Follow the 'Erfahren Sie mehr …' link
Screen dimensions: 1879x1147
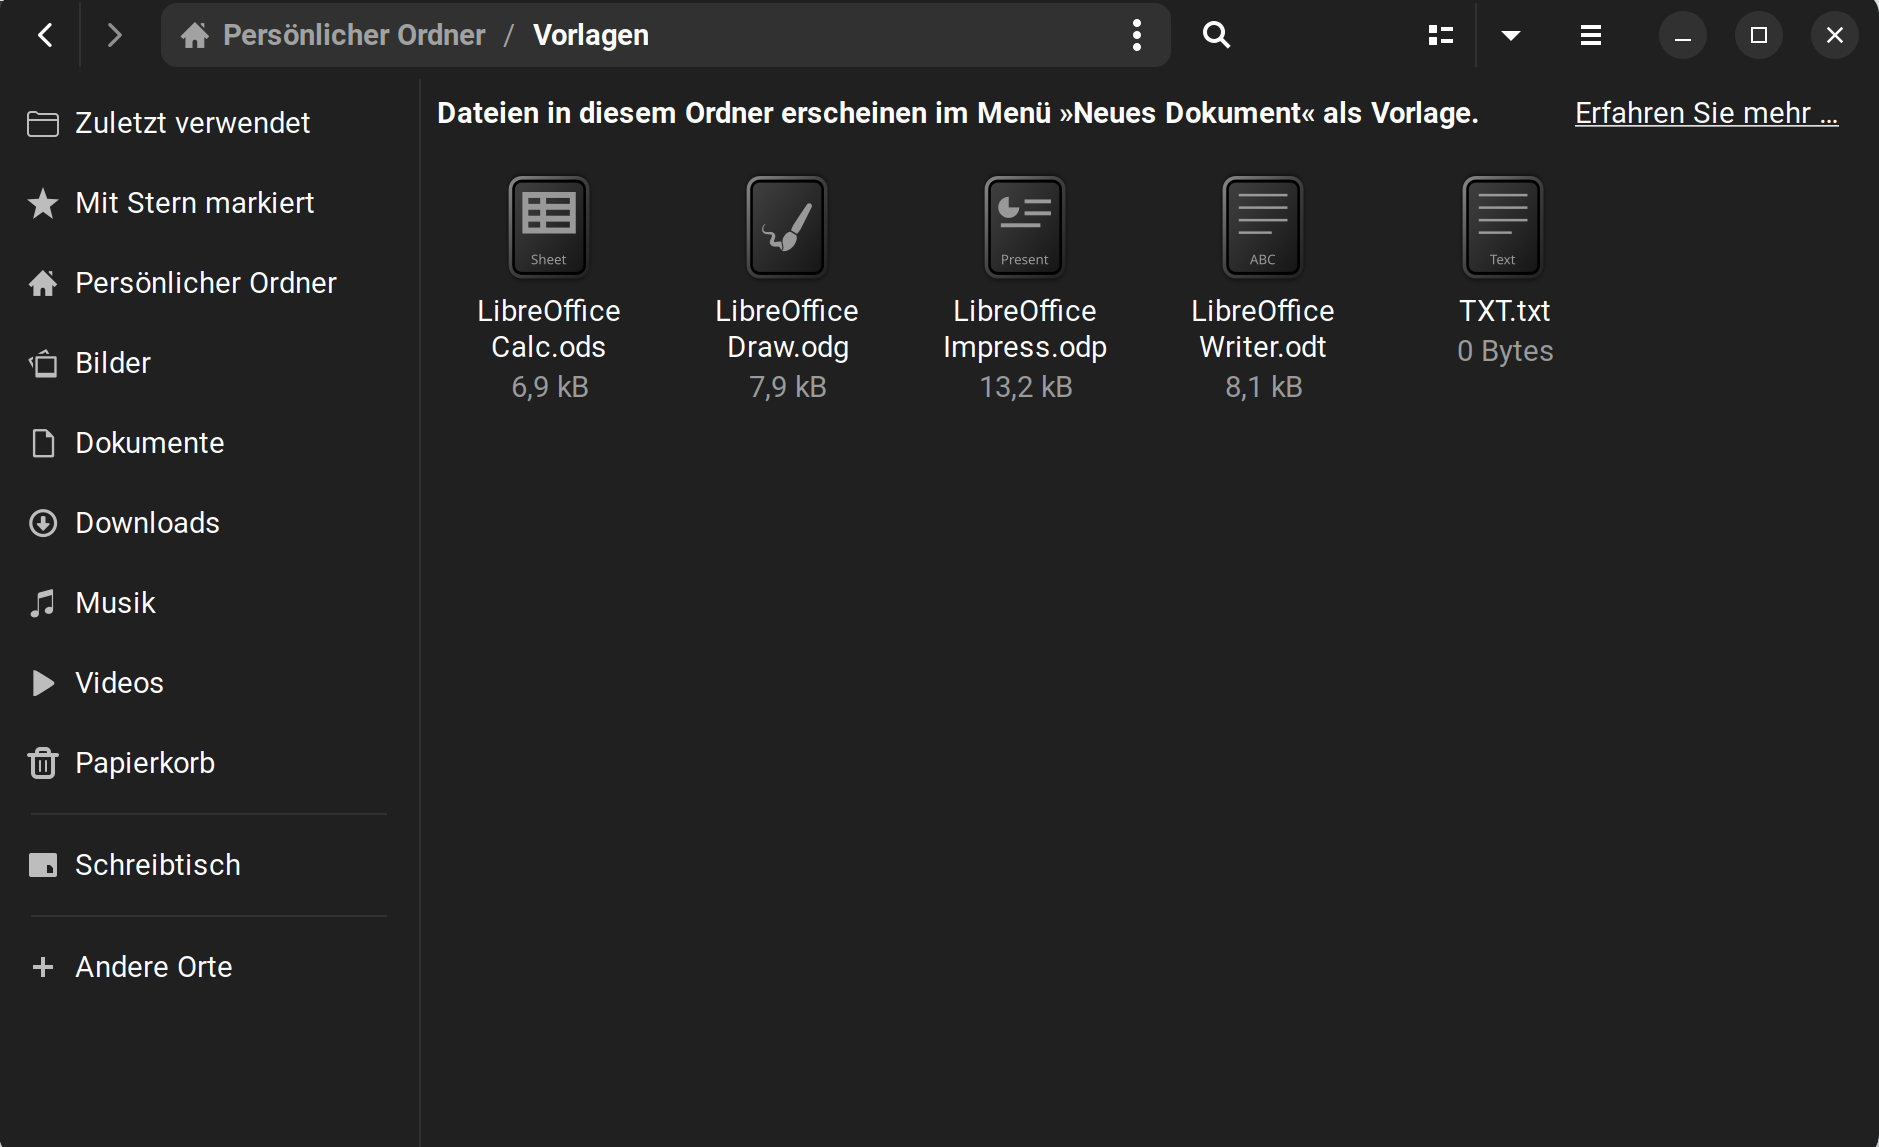point(1706,113)
